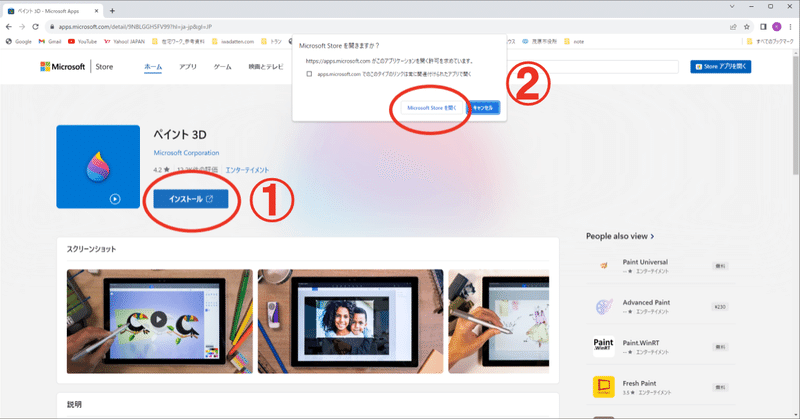This screenshot has height=419, width=800.
Task: Open the Chrome three-dot menu
Action: click(x=791, y=27)
